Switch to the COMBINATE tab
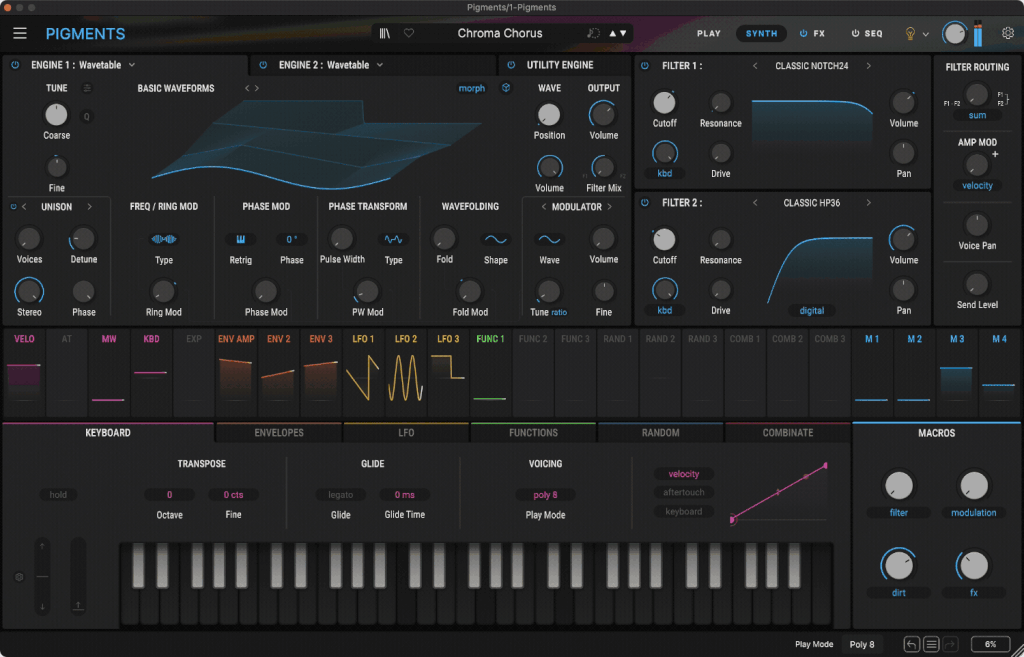Viewport: 1024px width, 657px height. [788, 432]
